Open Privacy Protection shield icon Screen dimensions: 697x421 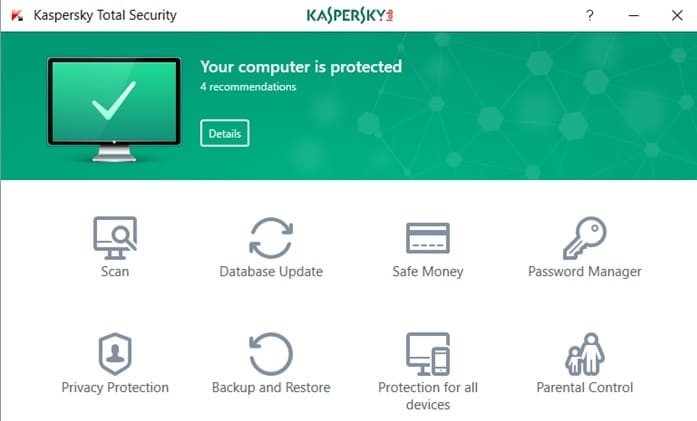point(115,354)
